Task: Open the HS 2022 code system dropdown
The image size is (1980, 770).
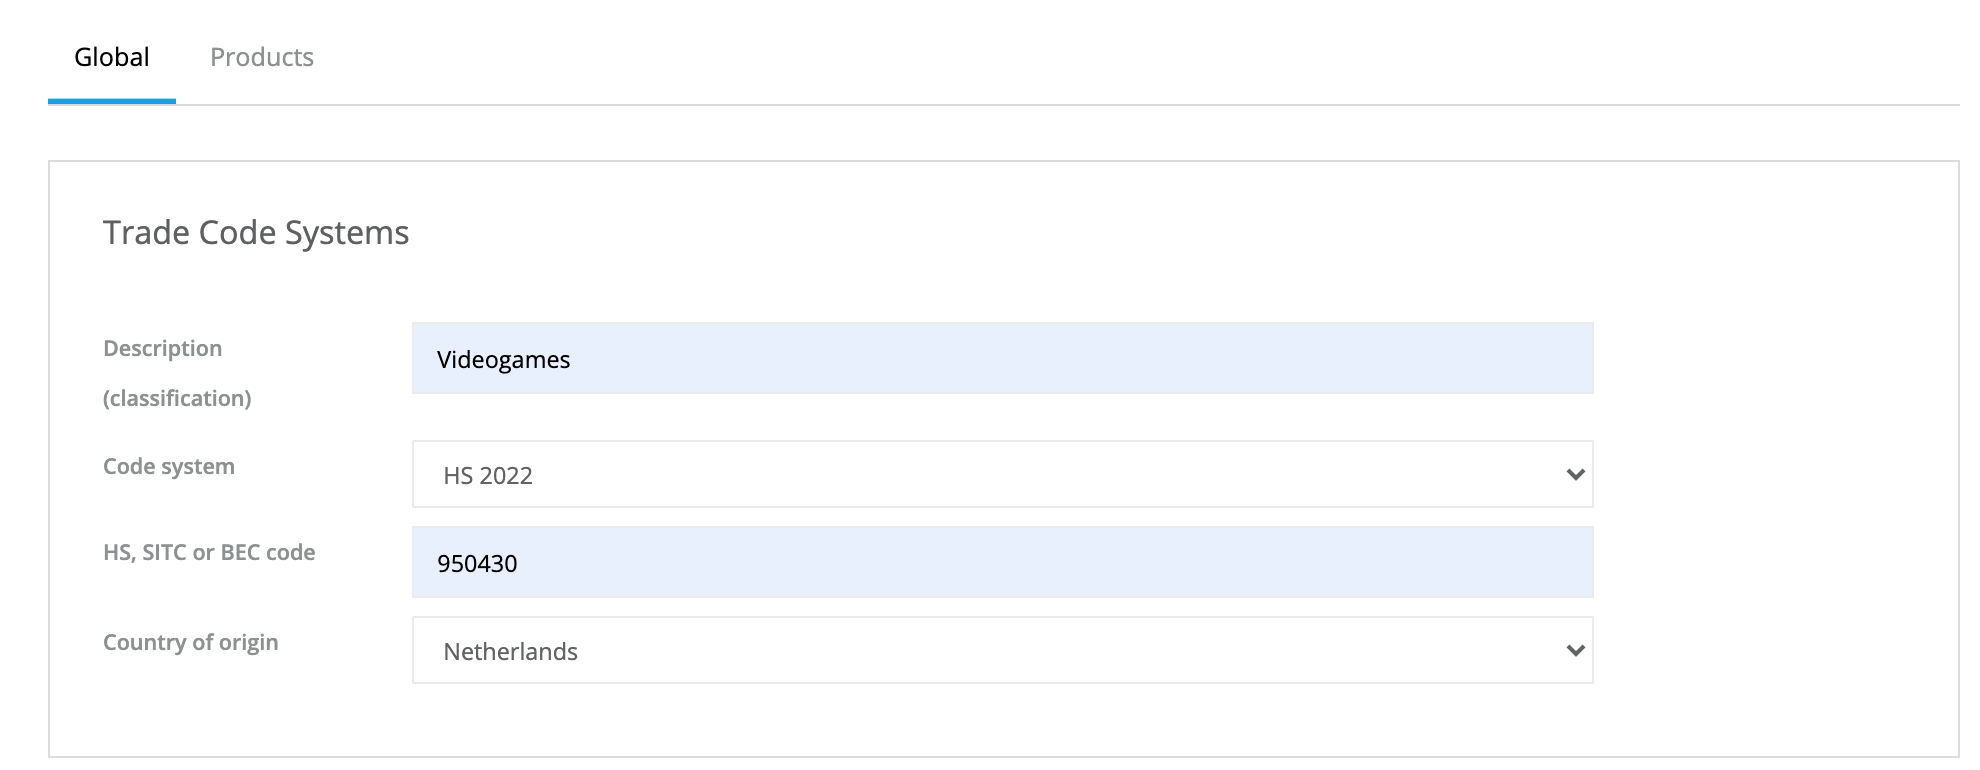Action: tap(1000, 474)
